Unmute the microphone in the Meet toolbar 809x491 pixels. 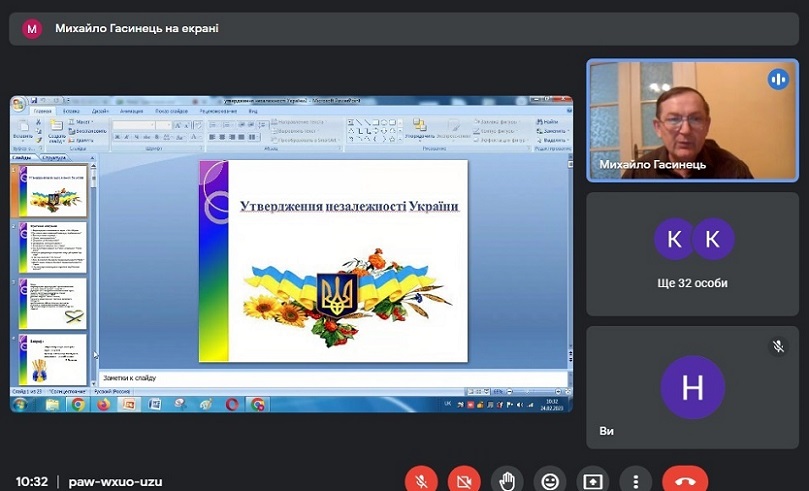[x=422, y=481]
